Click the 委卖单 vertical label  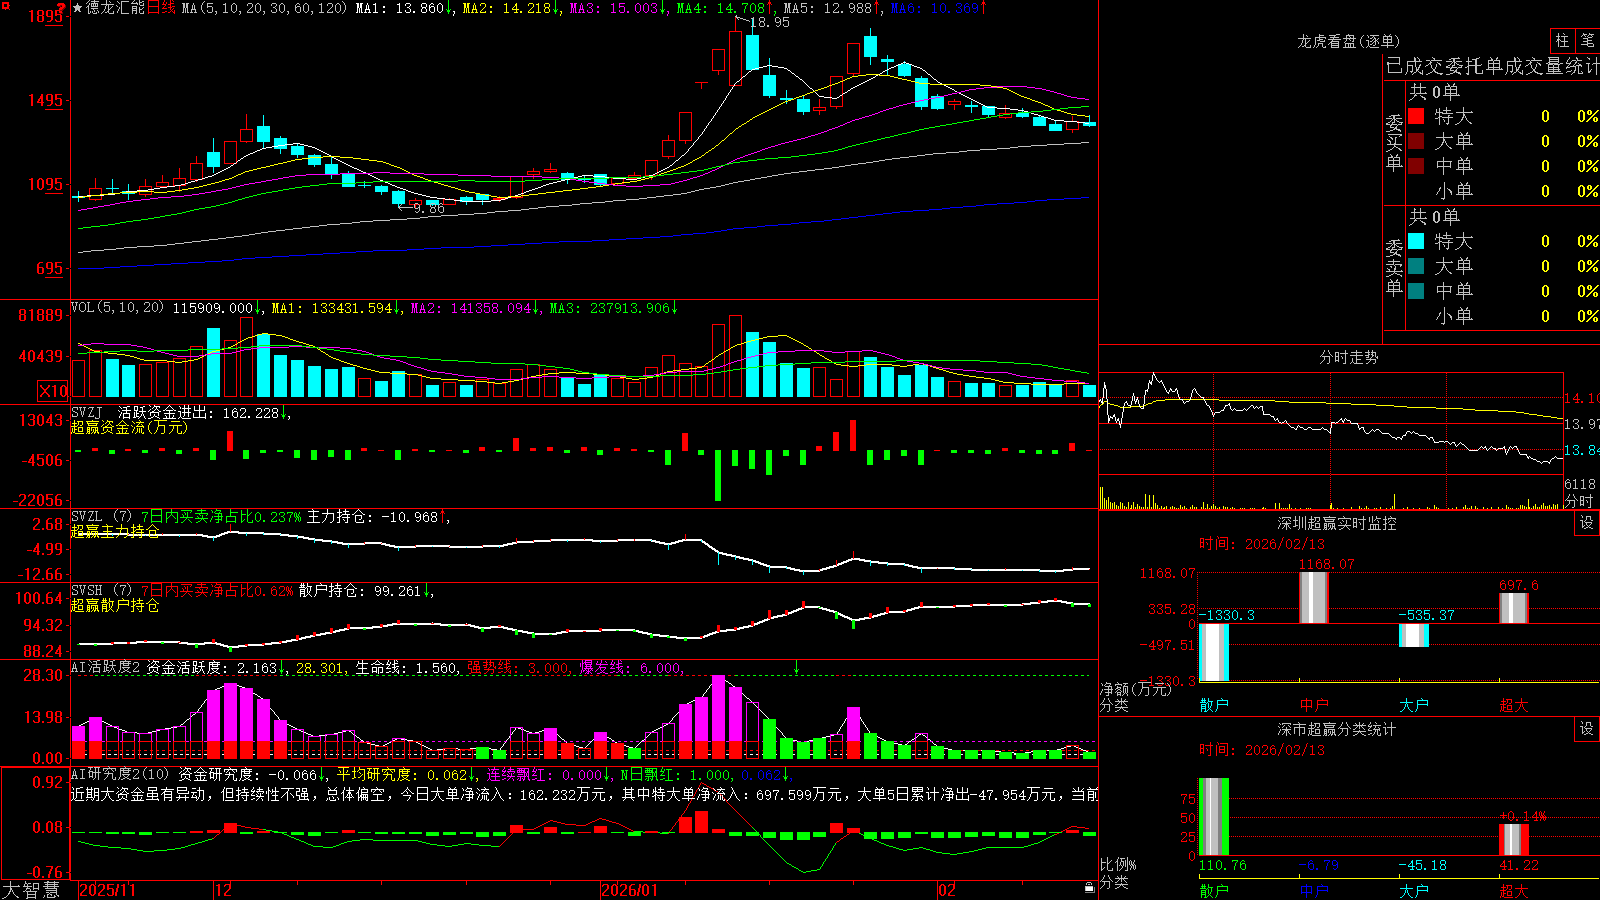pyautogui.click(x=1394, y=268)
